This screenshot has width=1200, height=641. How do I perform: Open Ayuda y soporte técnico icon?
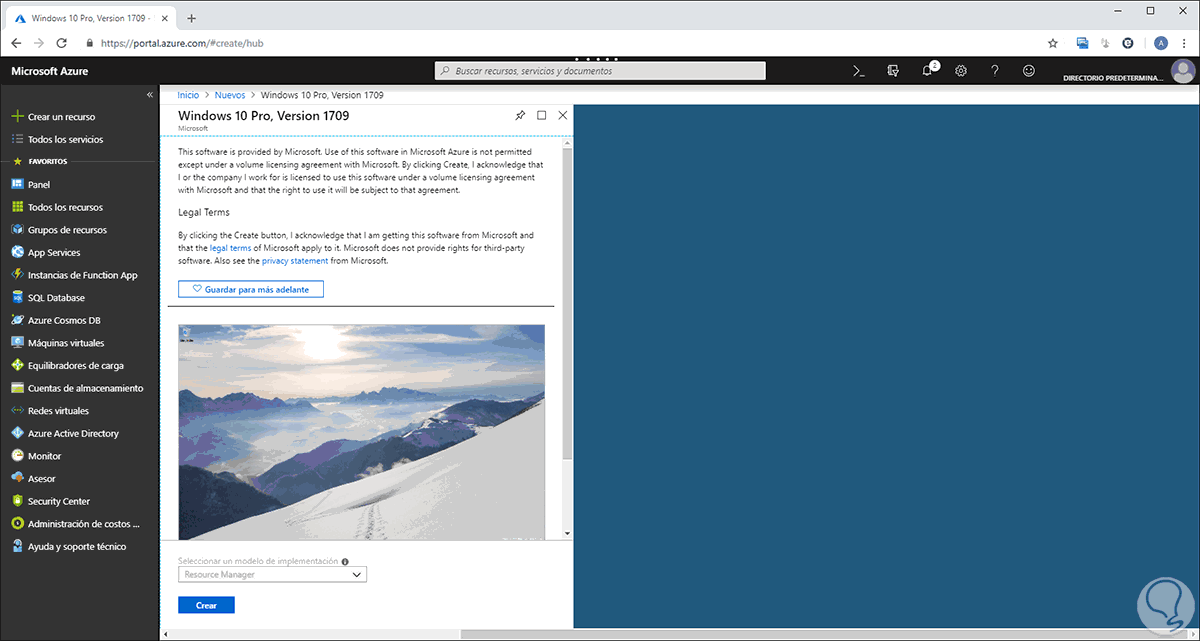tap(17, 547)
